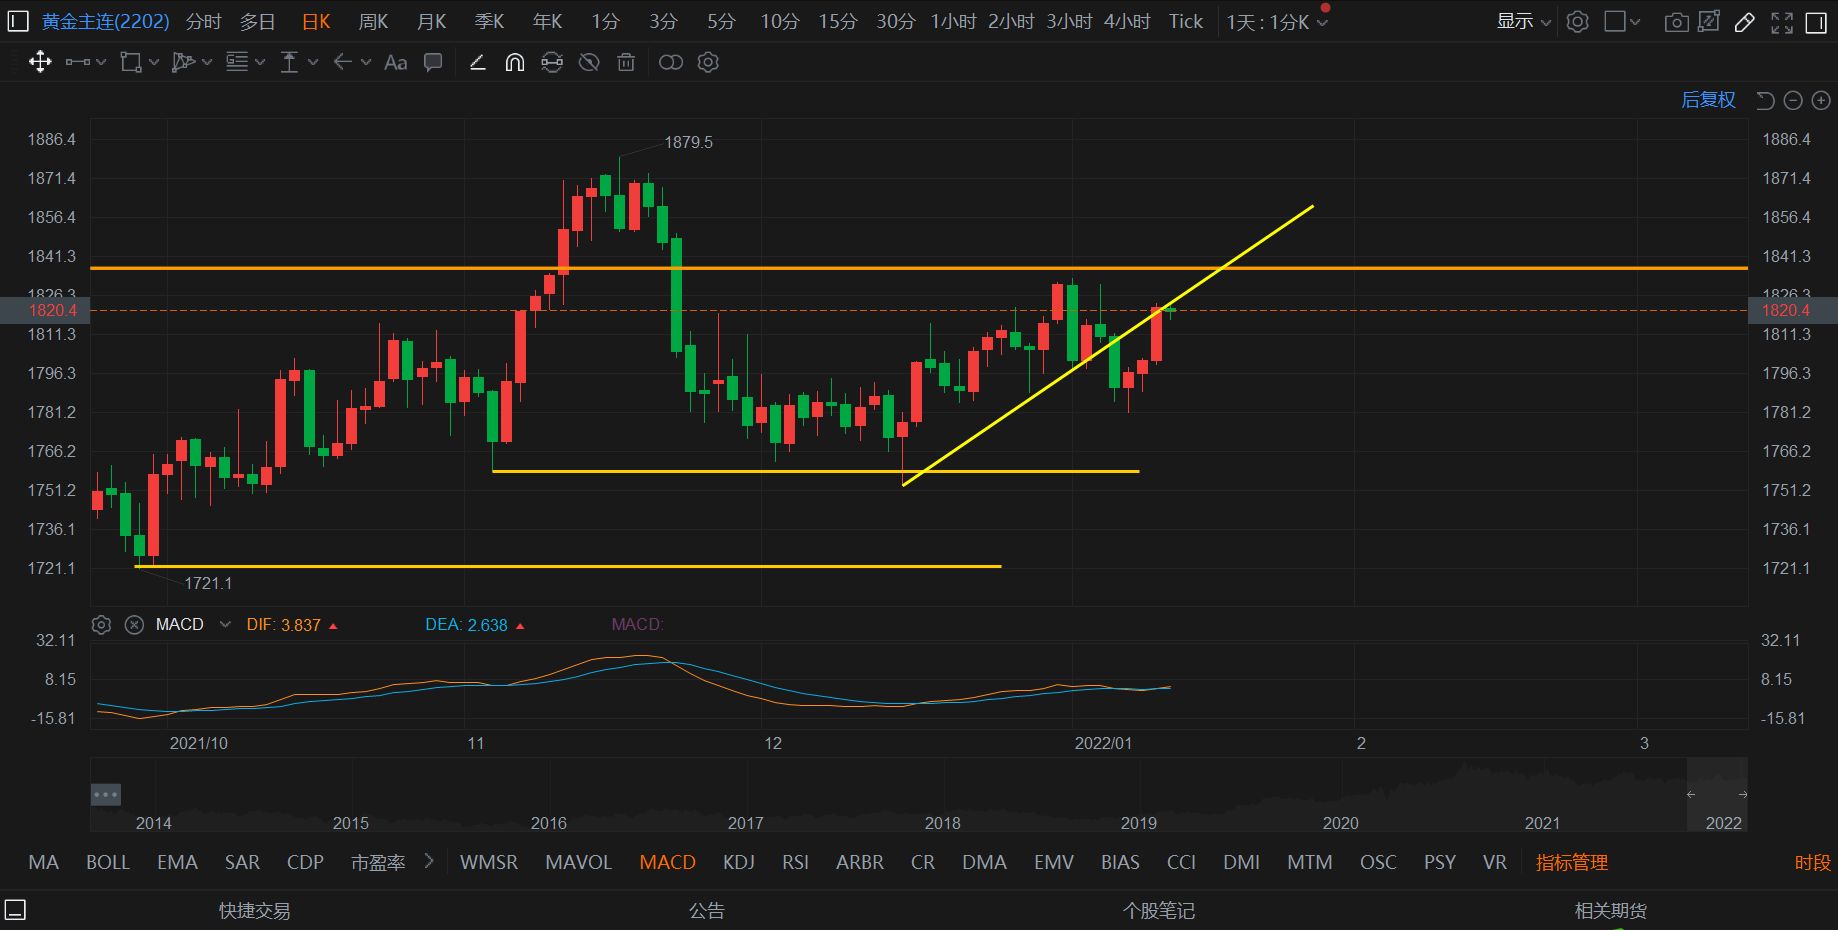
Task: Toggle hide all drawings eye icon
Action: [x=589, y=63]
